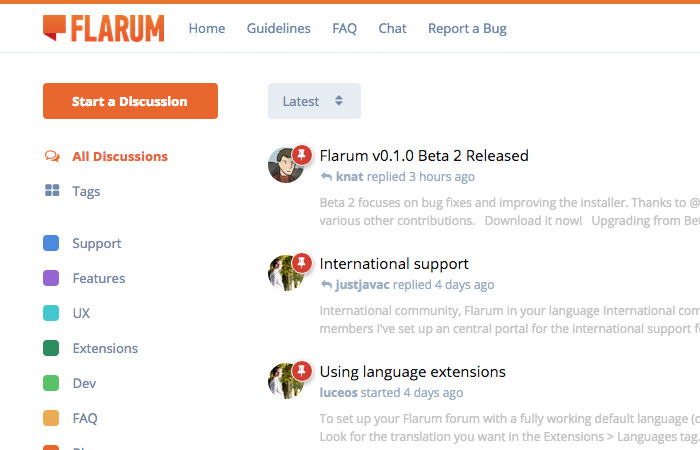Click avatar on International support discussion
This screenshot has width=700, height=450.
pyautogui.click(x=285, y=273)
